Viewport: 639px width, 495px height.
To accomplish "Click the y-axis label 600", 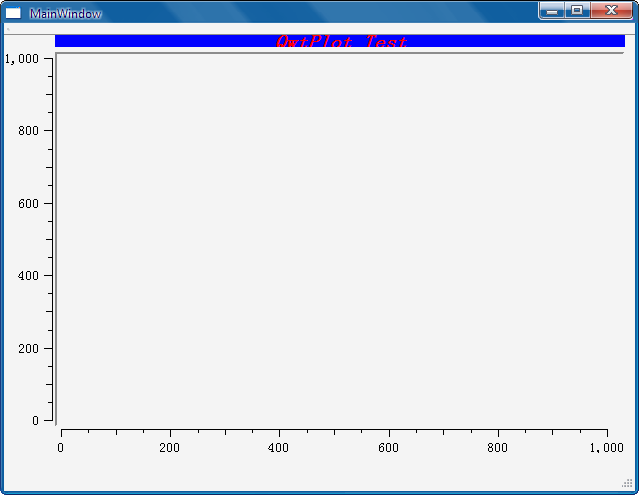I will tap(29, 203).
